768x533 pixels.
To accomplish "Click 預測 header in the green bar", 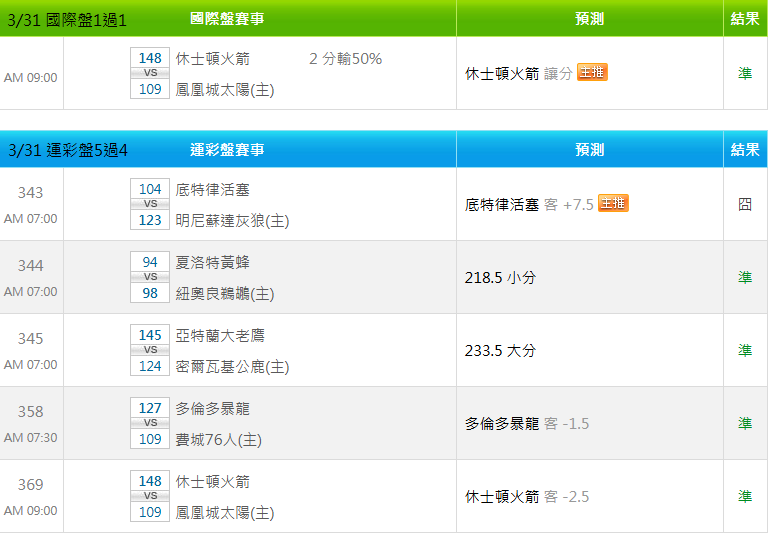I will (x=589, y=19).
